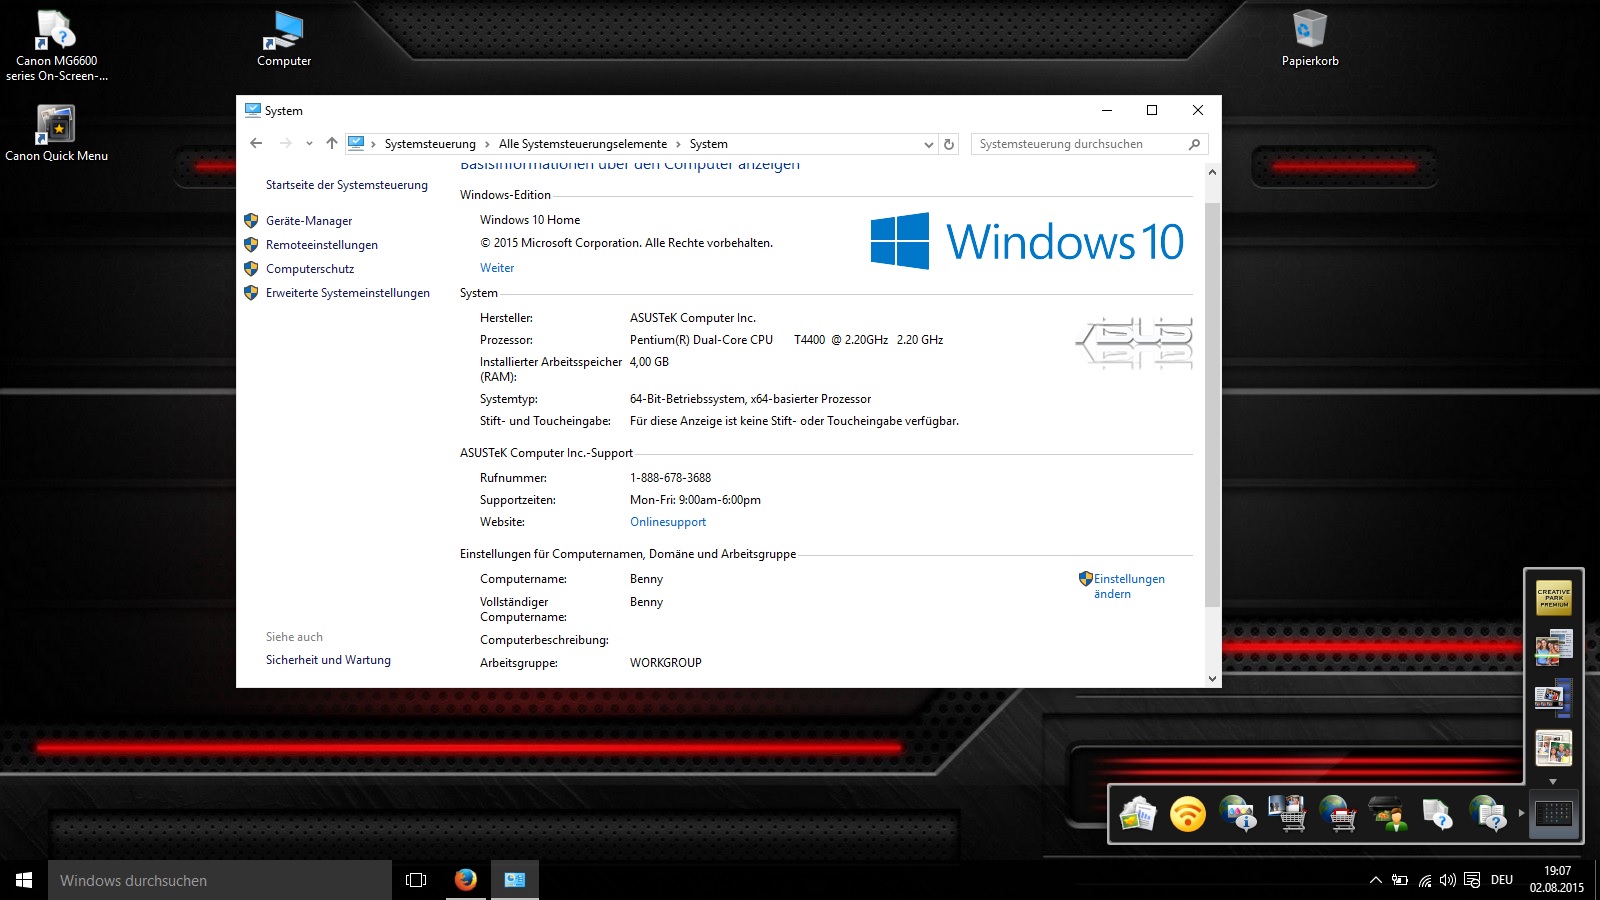Expand the chevron after Systemsteuerung breadcrumb
The image size is (1600, 900).
487,144
